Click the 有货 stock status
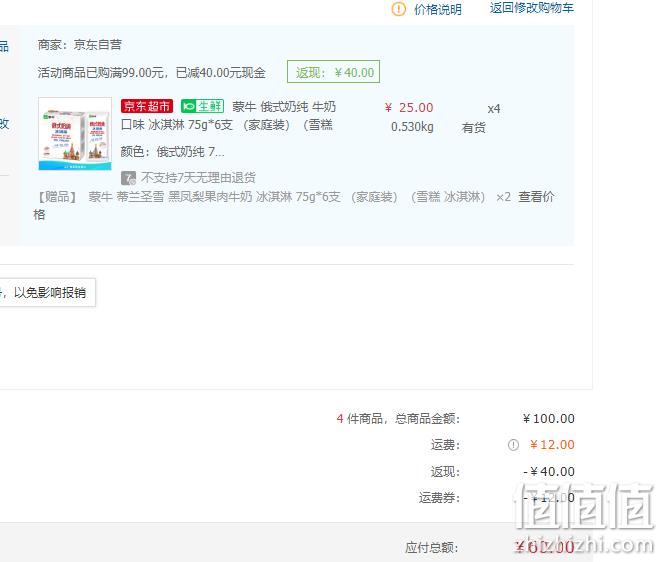The height and width of the screenshot is (562, 663). (x=474, y=128)
